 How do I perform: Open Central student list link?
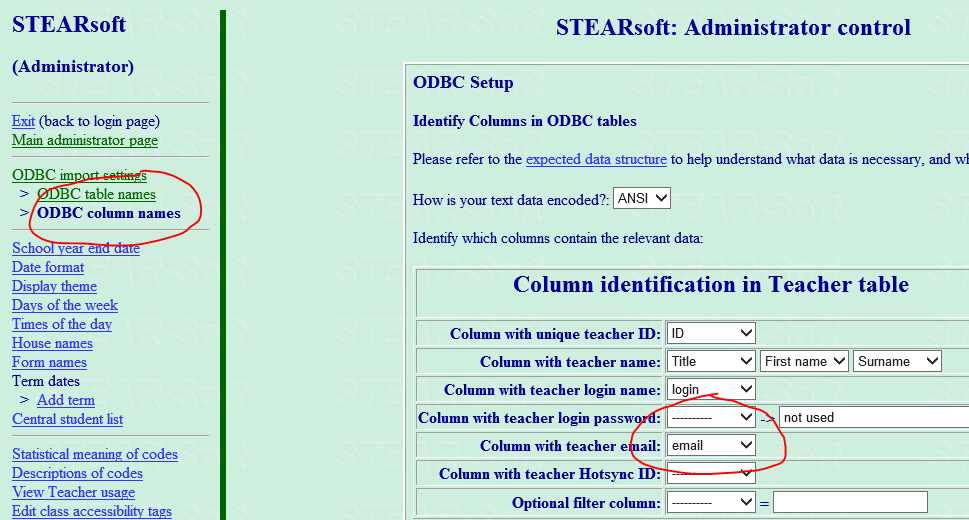coord(67,420)
